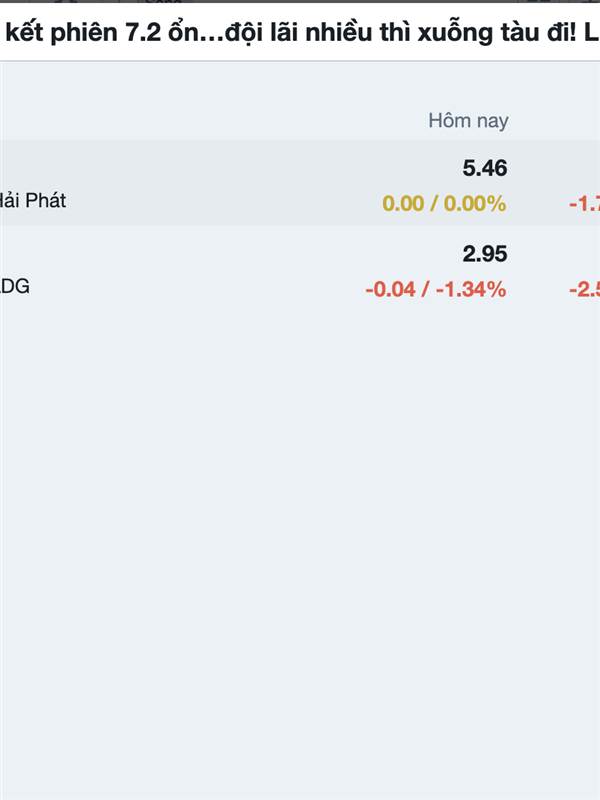The width and height of the screenshot is (600, 800).
Task: Click the truncated red -2.5 value
Action: point(585,290)
